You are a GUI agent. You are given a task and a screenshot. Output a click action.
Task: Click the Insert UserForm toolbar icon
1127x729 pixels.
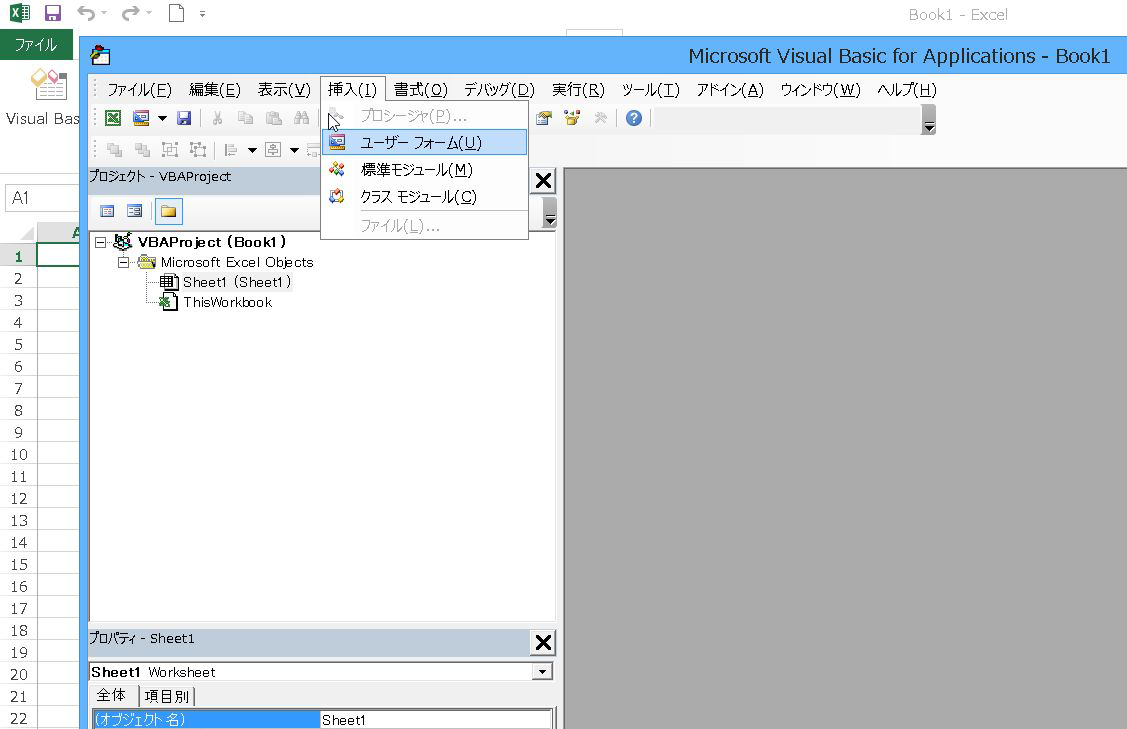click(x=141, y=118)
